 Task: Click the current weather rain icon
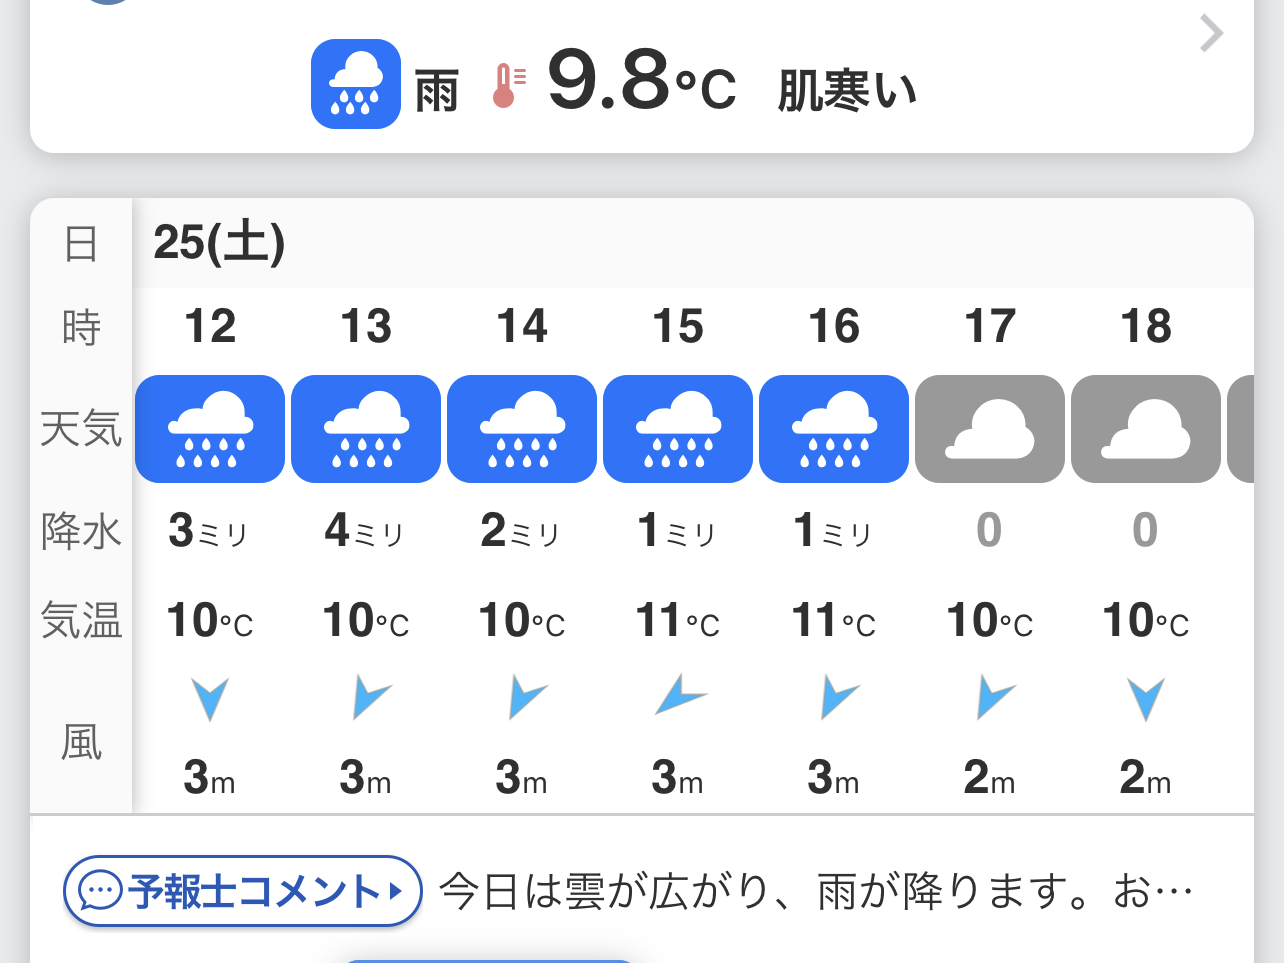356,84
